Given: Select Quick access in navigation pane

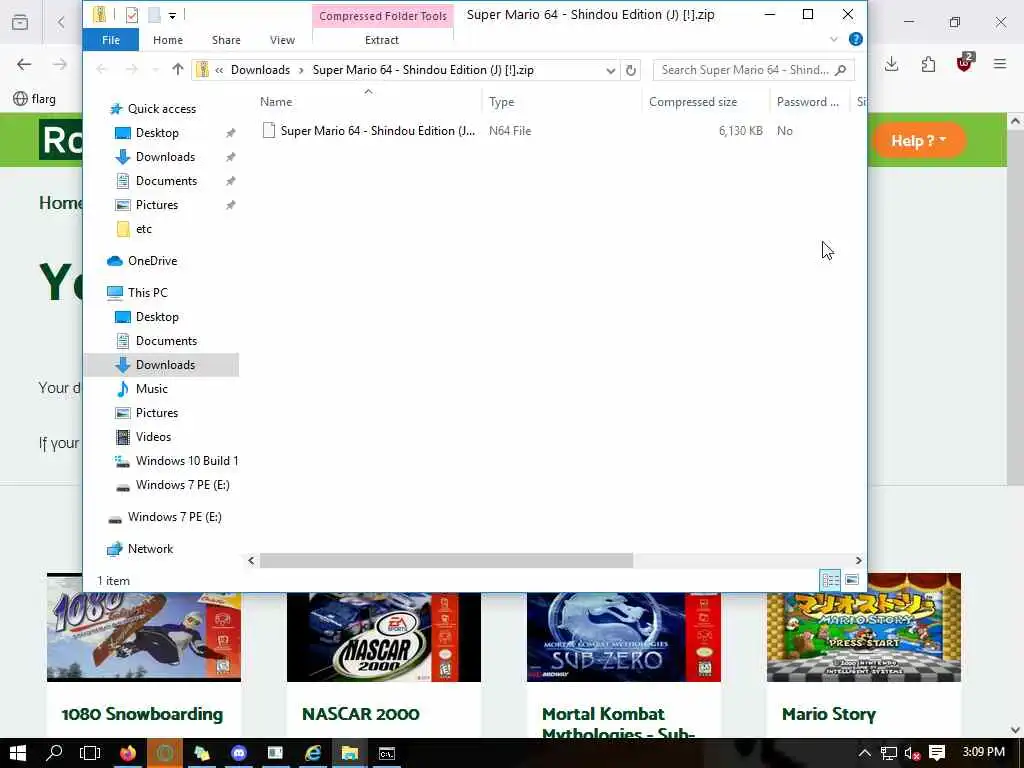Looking at the screenshot, I should [161, 109].
